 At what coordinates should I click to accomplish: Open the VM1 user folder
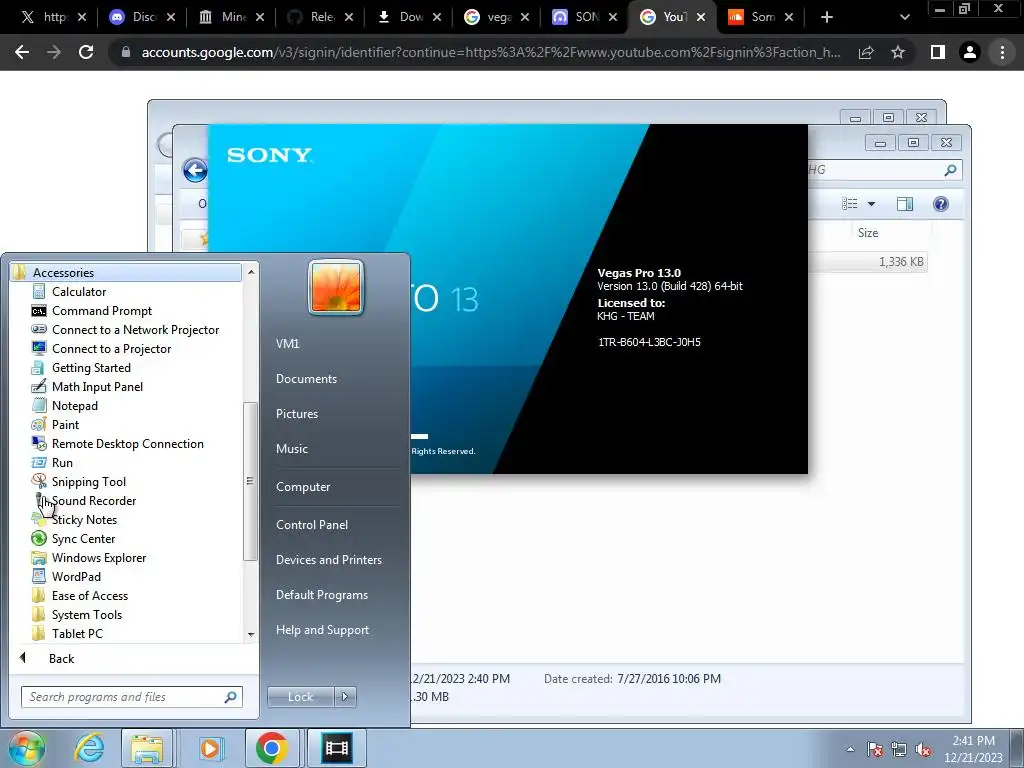pos(287,344)
